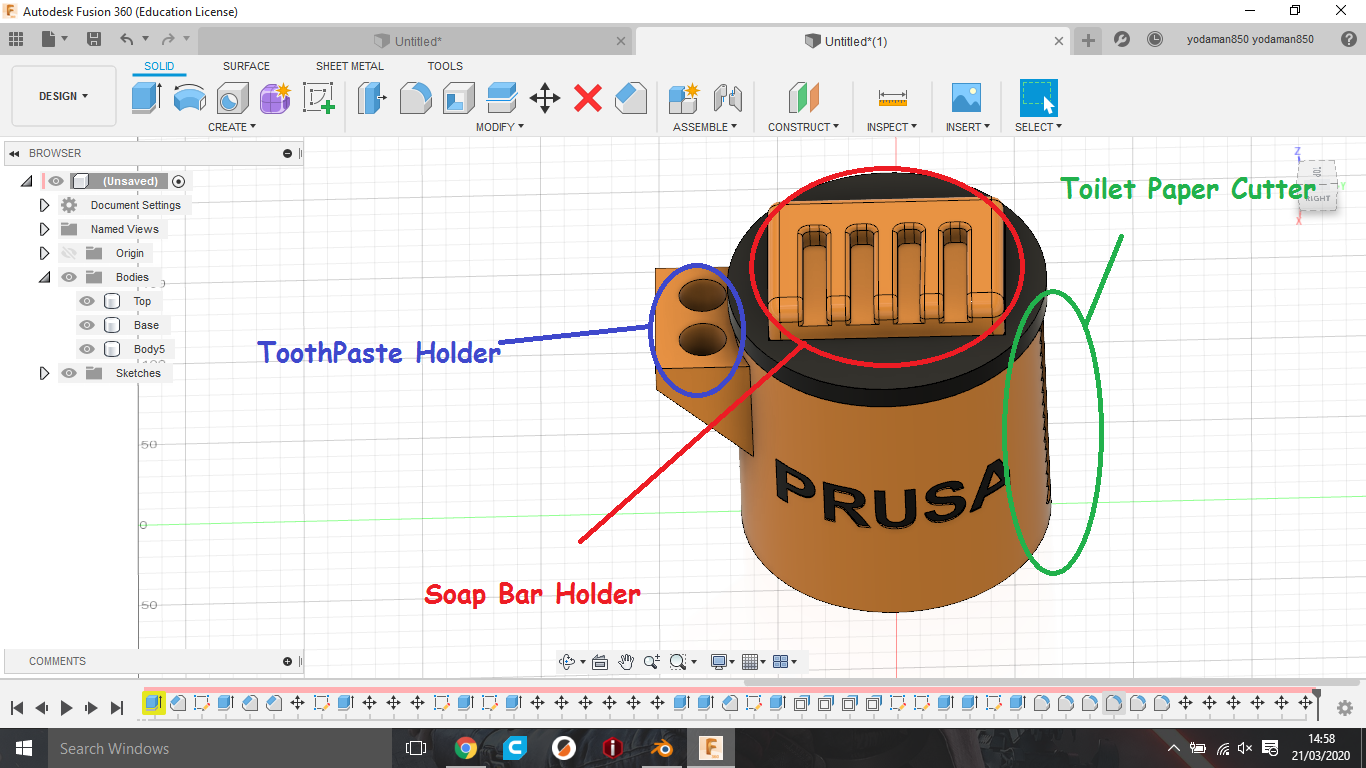Play the timeline history
This screenshot has height=768, width=1366.
pos(67,707)
